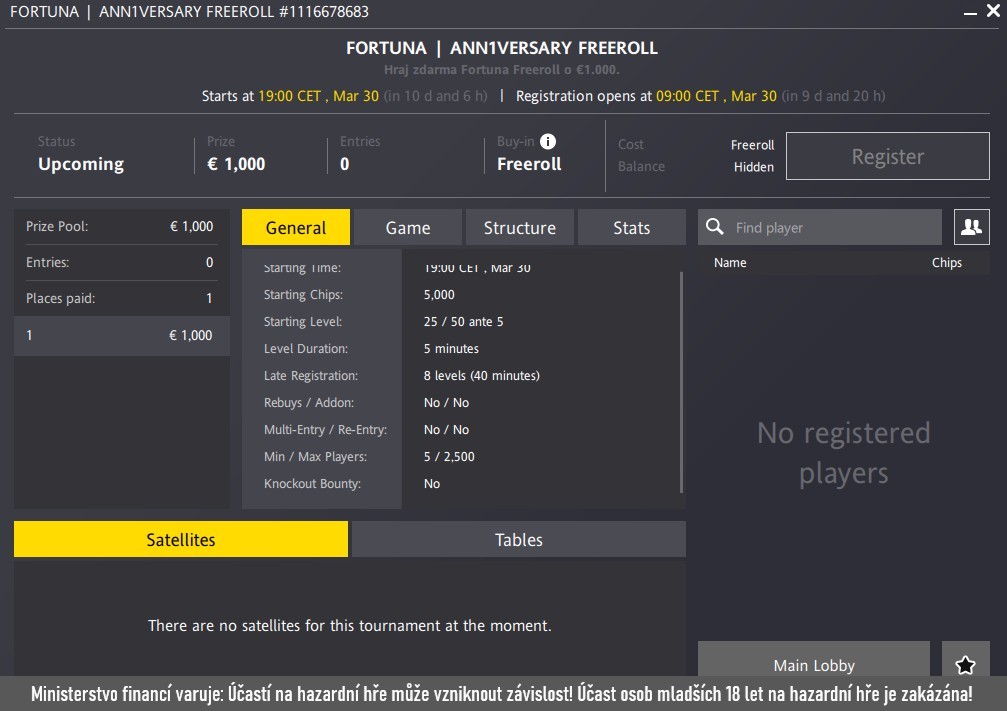Switch to the Structure tab
The width and height of the screenshot is (1007, 711).
click(x=520, y=227)
